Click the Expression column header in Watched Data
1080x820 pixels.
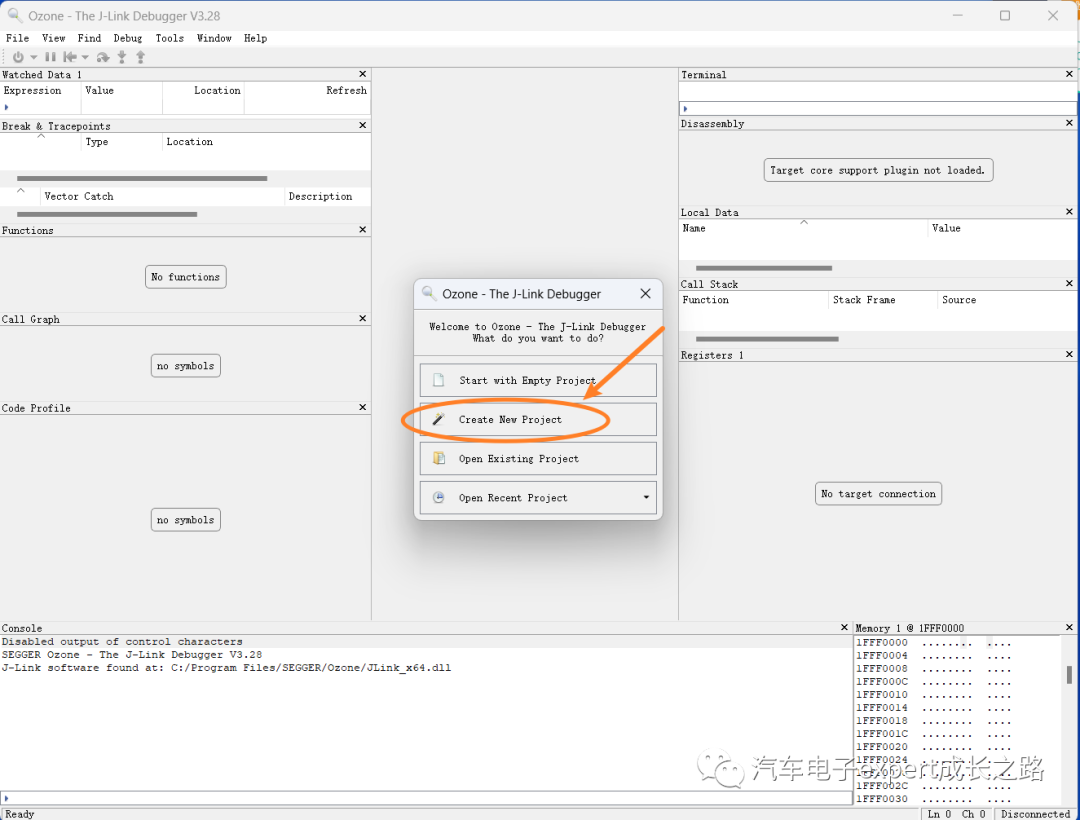click(x=41, y=91)
